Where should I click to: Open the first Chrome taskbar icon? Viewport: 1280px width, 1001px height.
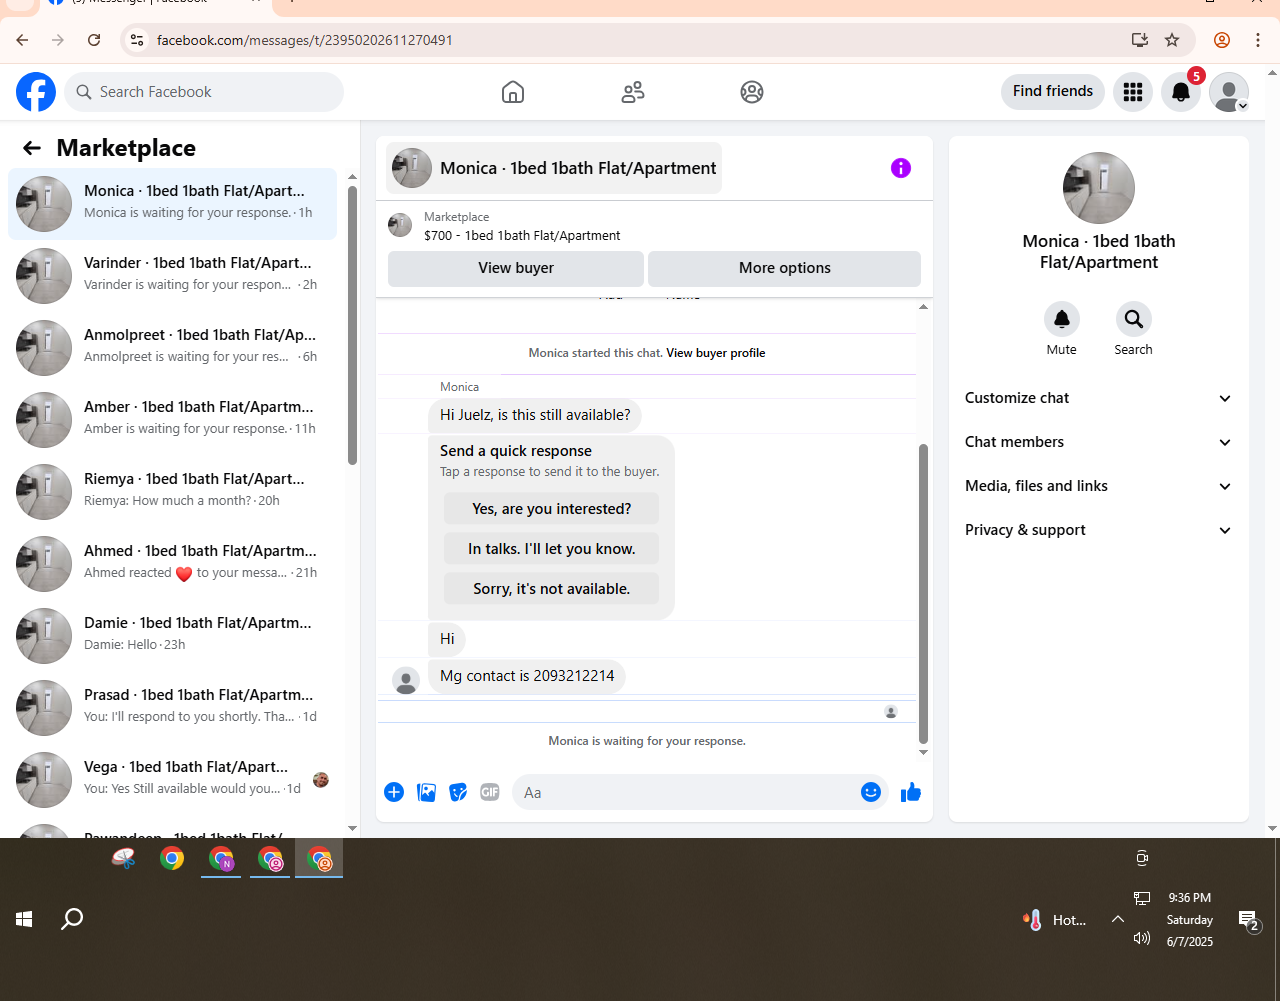[172, 858]
